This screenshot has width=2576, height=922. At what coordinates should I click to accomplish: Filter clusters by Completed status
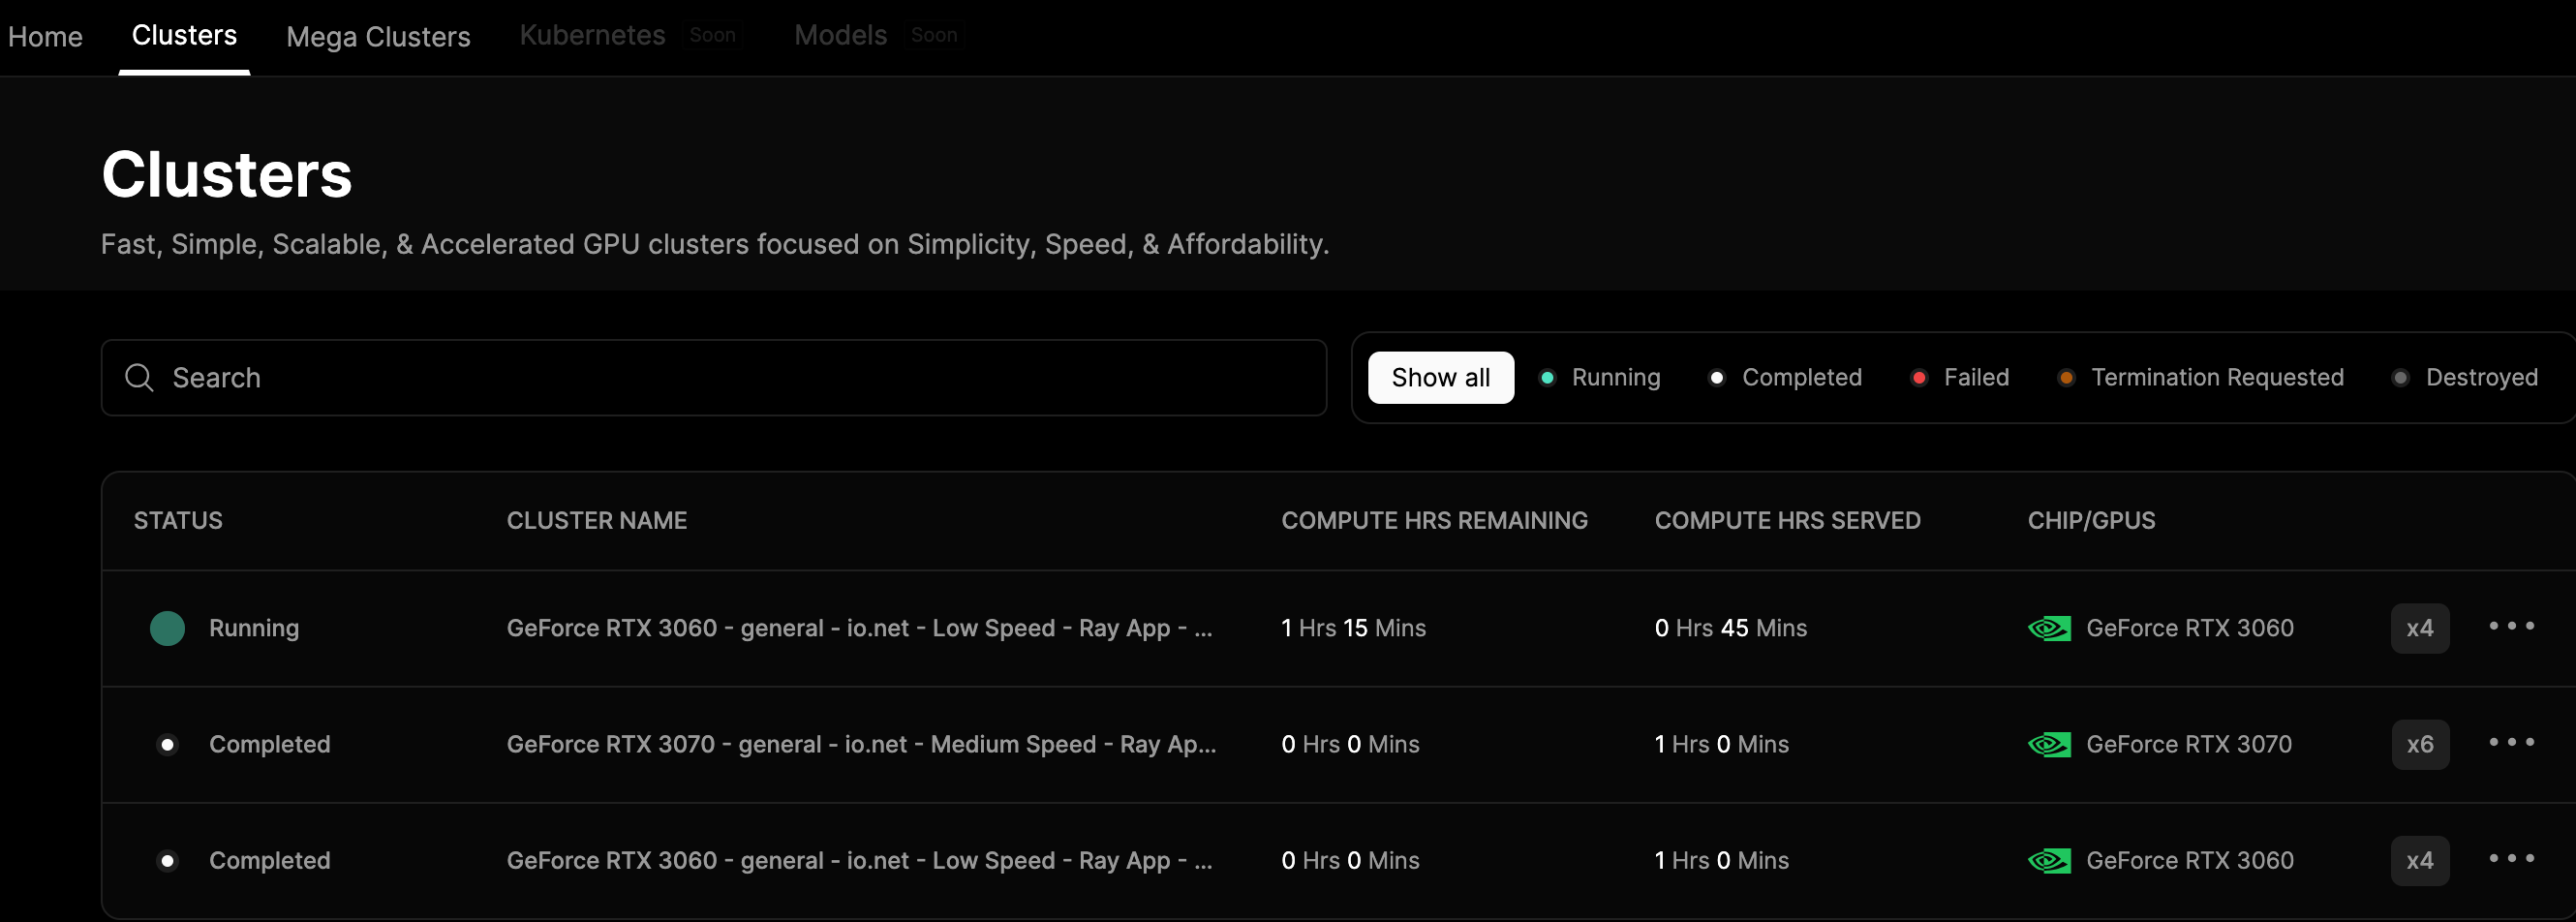1786,378
